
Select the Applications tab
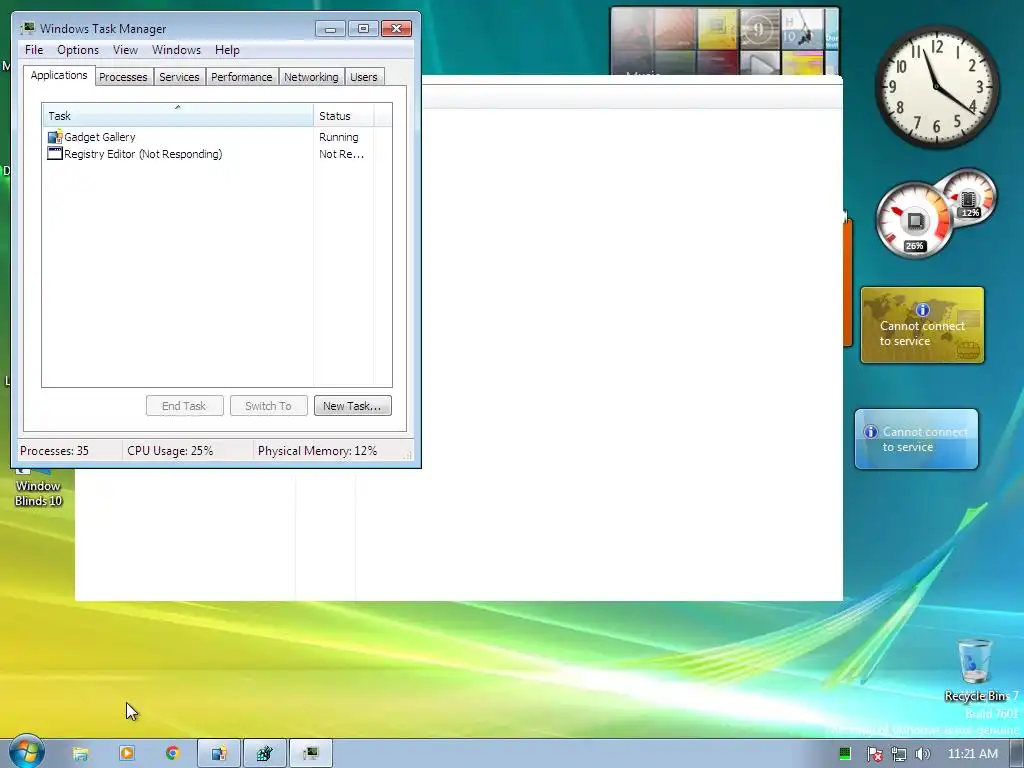pyautogui.click(x=59, y=75)
